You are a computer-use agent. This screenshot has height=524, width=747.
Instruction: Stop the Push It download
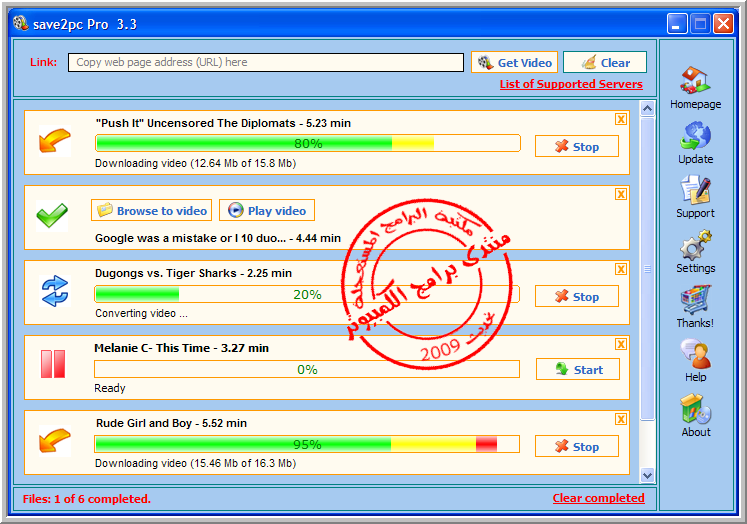click(x=577, y=146)
